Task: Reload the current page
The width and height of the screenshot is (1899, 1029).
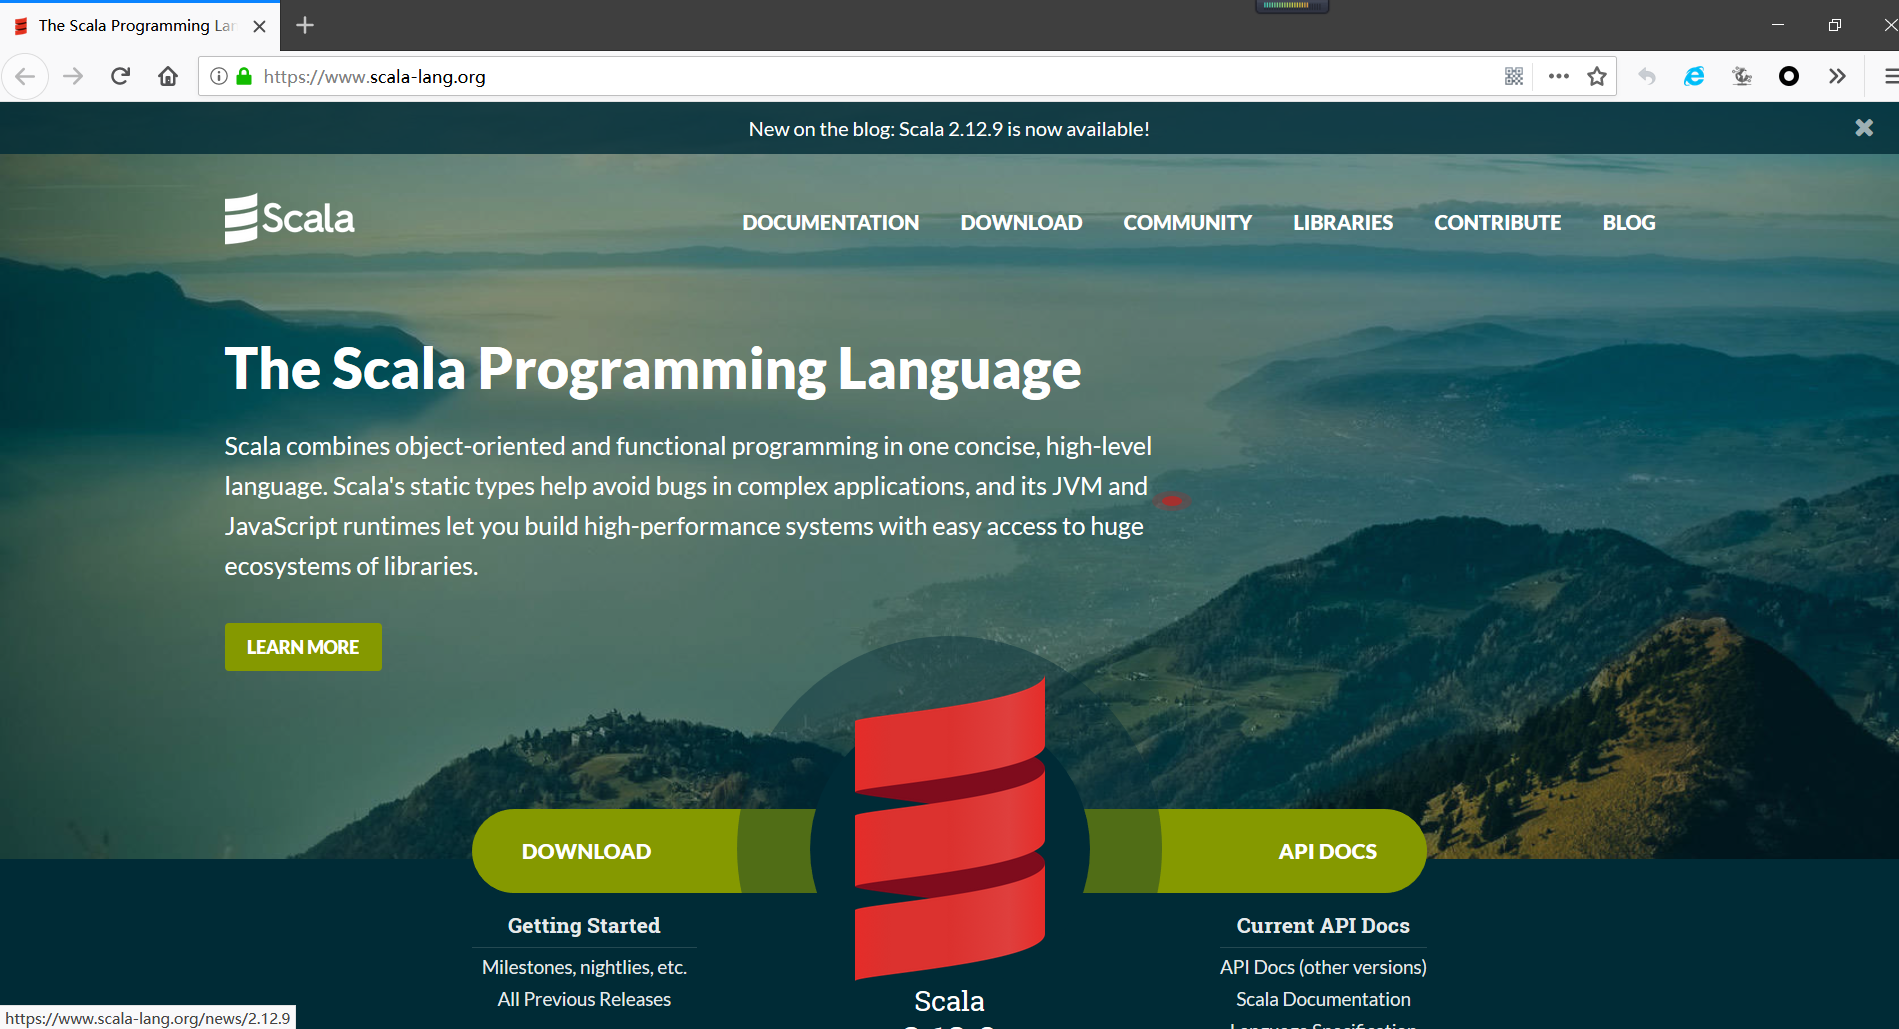Action: [x=120, y=76]
